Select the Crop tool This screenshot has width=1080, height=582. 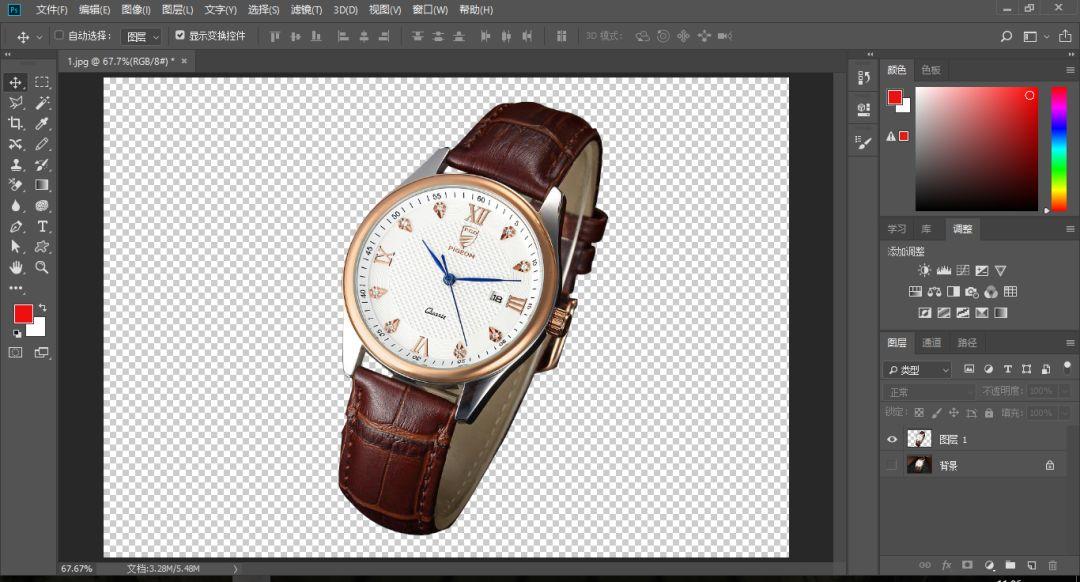(x=15, y=123)
